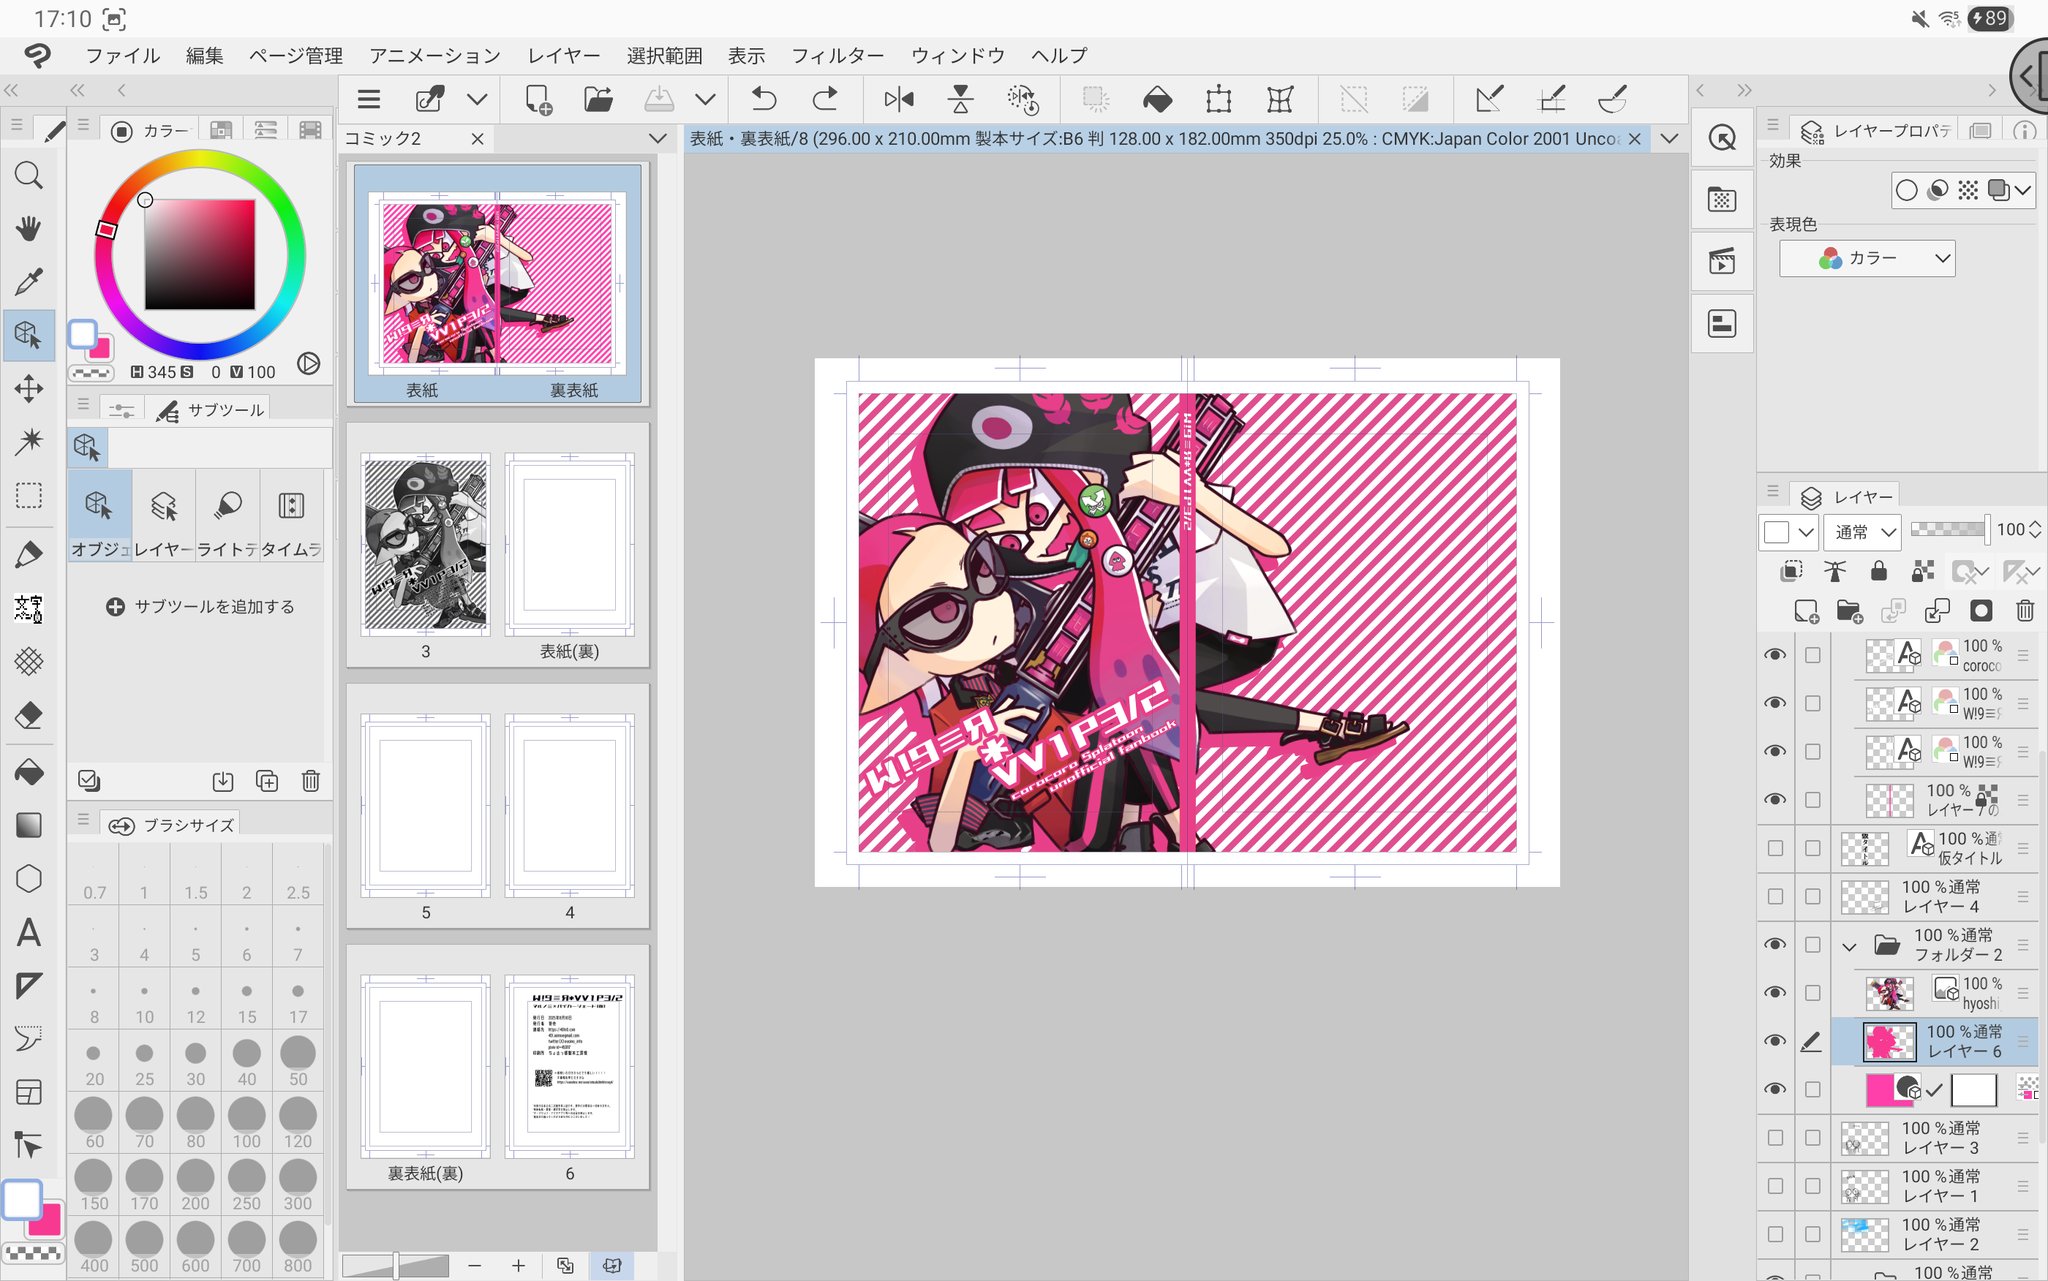Toggle lock layer icon
The width and height of the screenshot is (2048, 1281).
(x=1879, y=571)
